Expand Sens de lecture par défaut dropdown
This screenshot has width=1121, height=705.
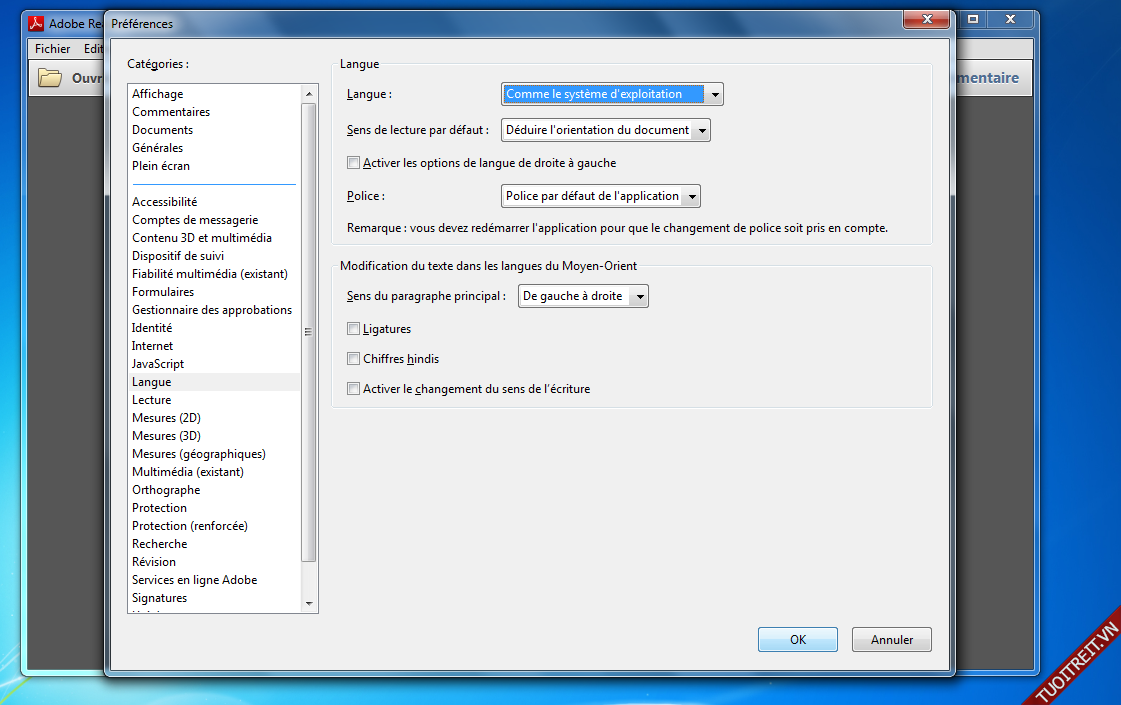[605, 130]
